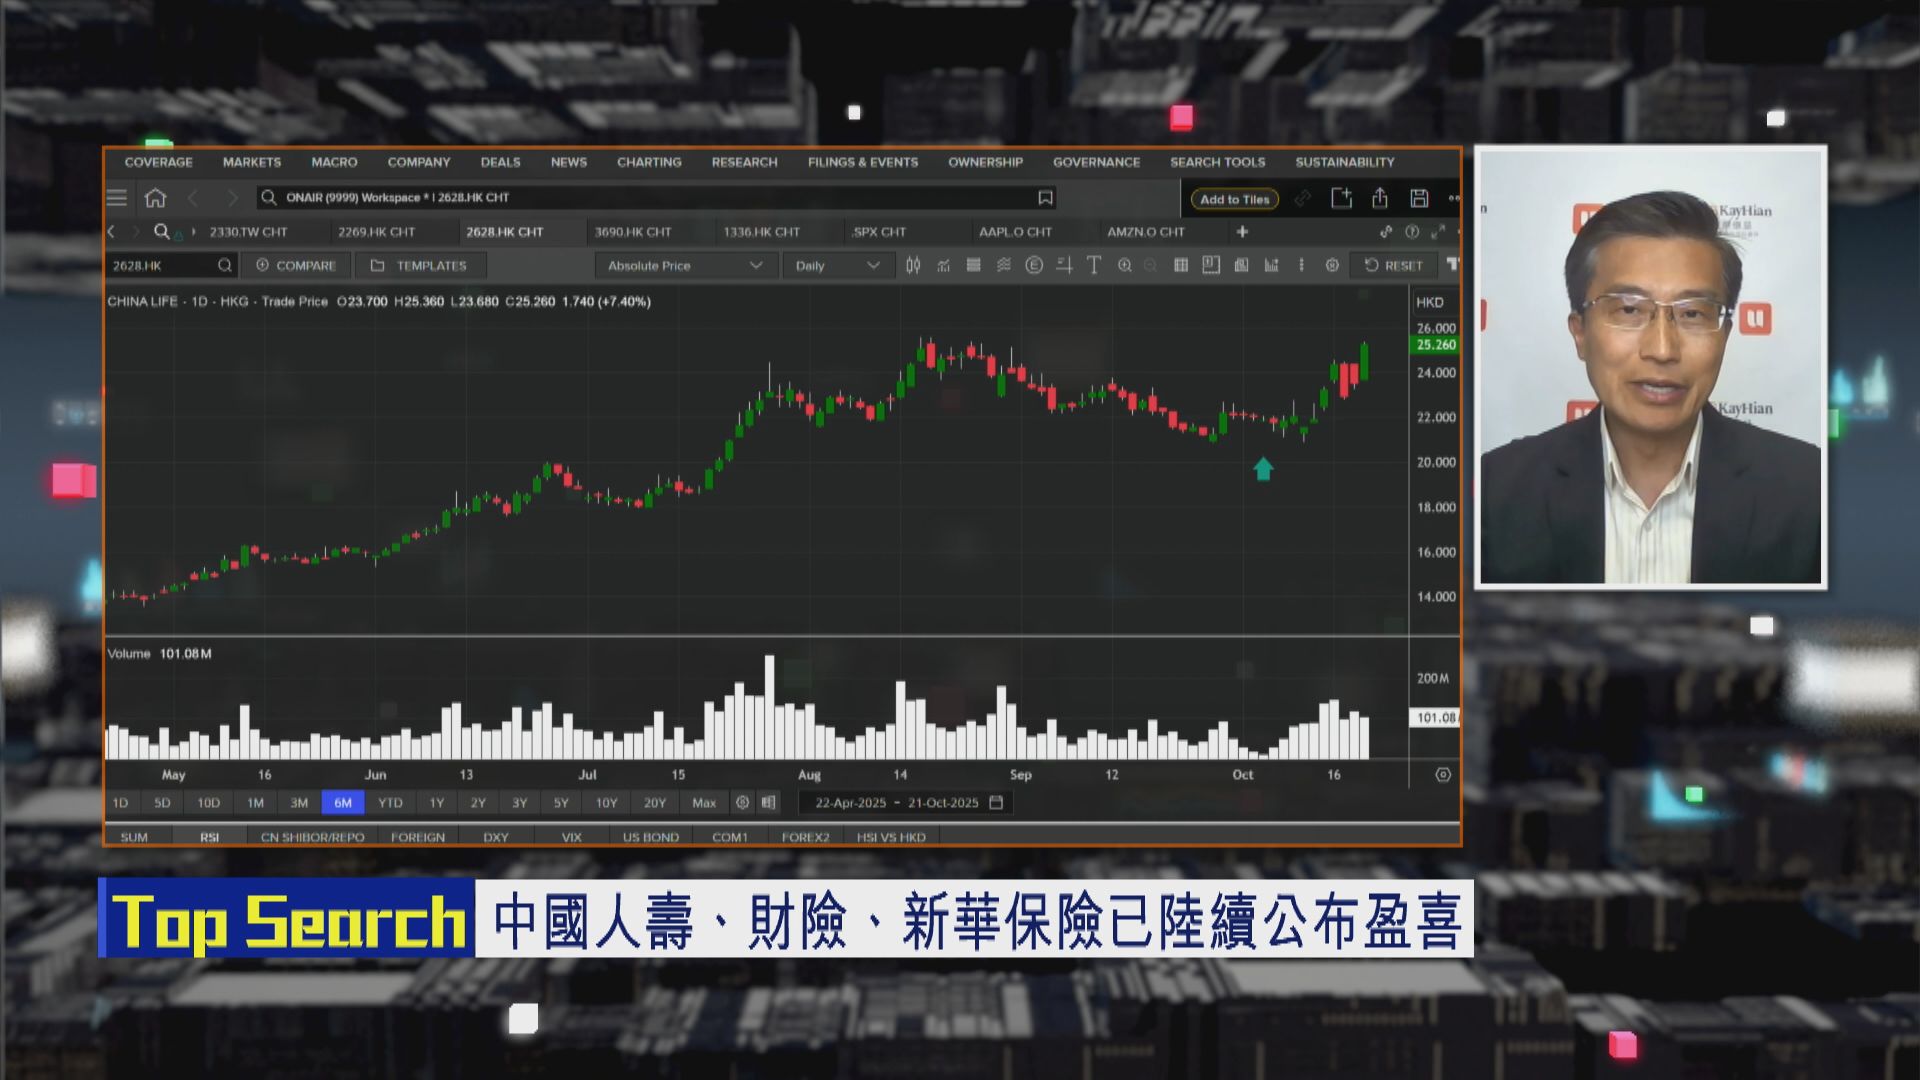This screenshot has width=1920, height=1080.
Task: Toggle the bar chart indicator icon
Action: 1272,266
